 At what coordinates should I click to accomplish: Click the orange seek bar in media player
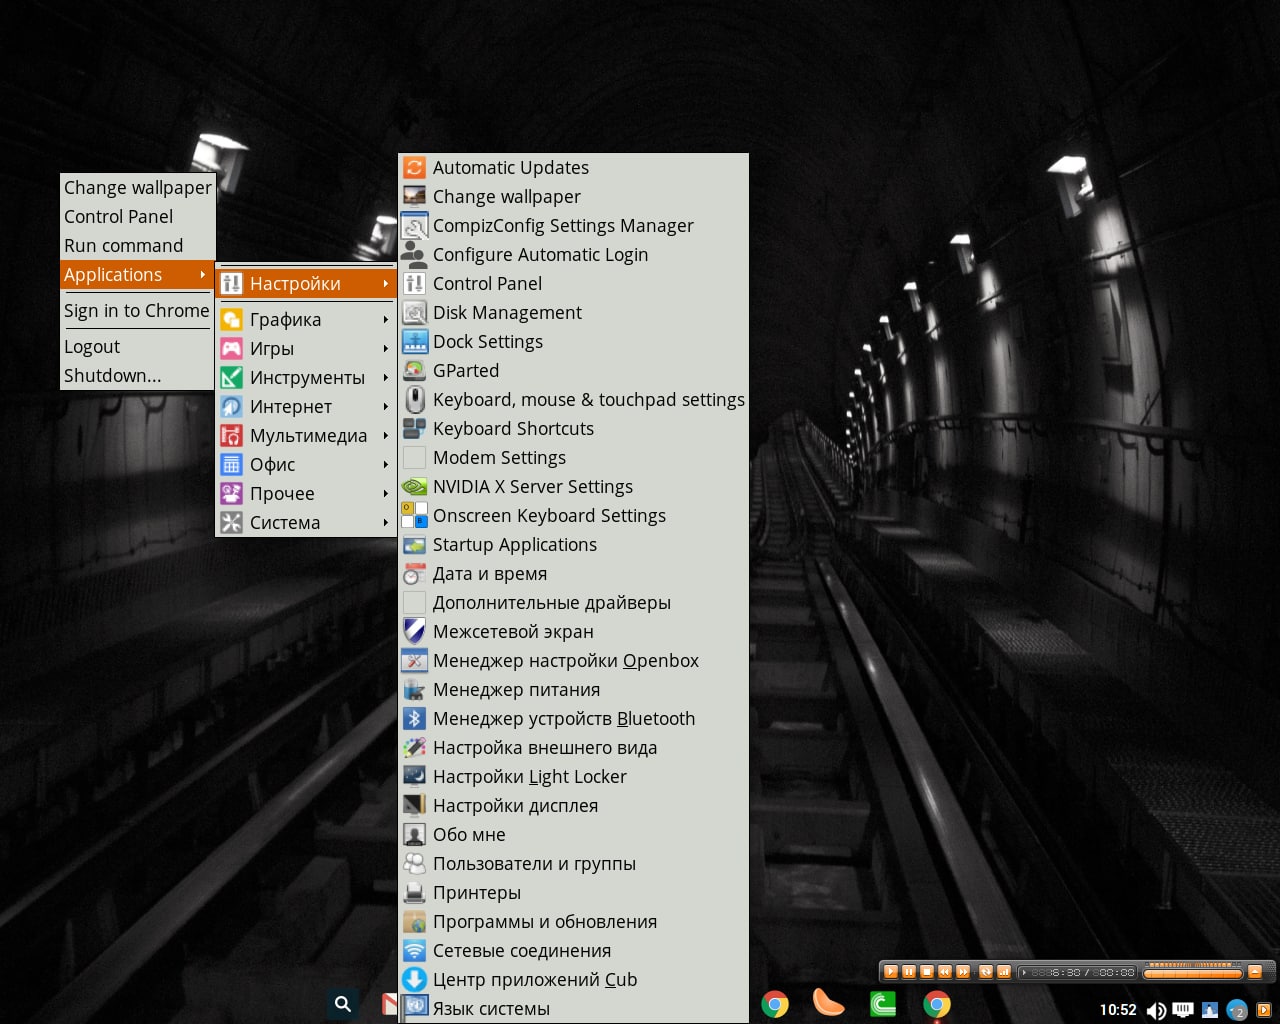[x=1193, y=974]
